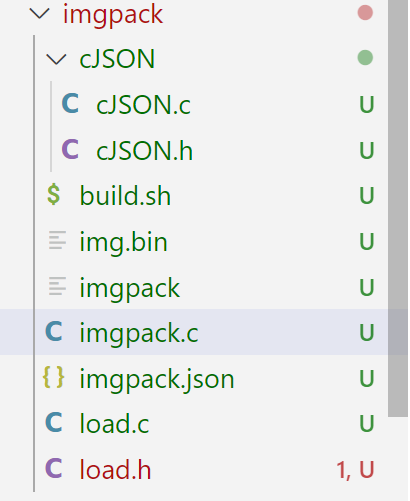The height and width of the screenshot is (501, 410).
Task: Click the purple C icon beside load.h
Action: click(x=54, y=468)
